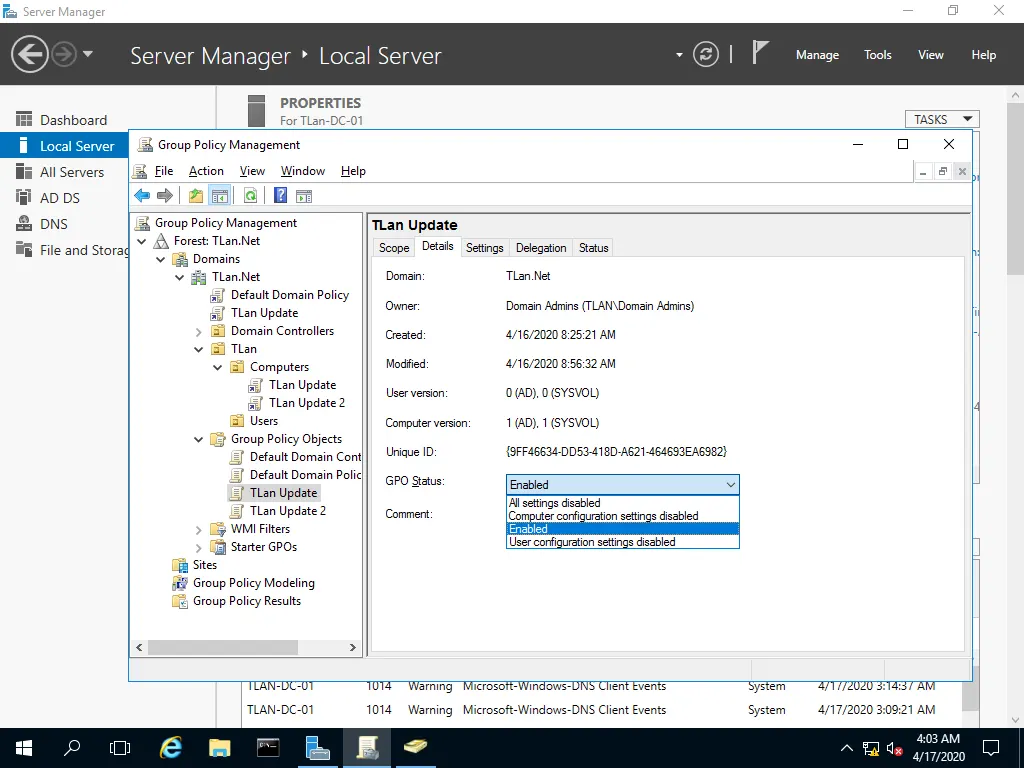1024x768 pixels.
Task: Open Task View on the taskbar
Action: click(x=120, y=748)
